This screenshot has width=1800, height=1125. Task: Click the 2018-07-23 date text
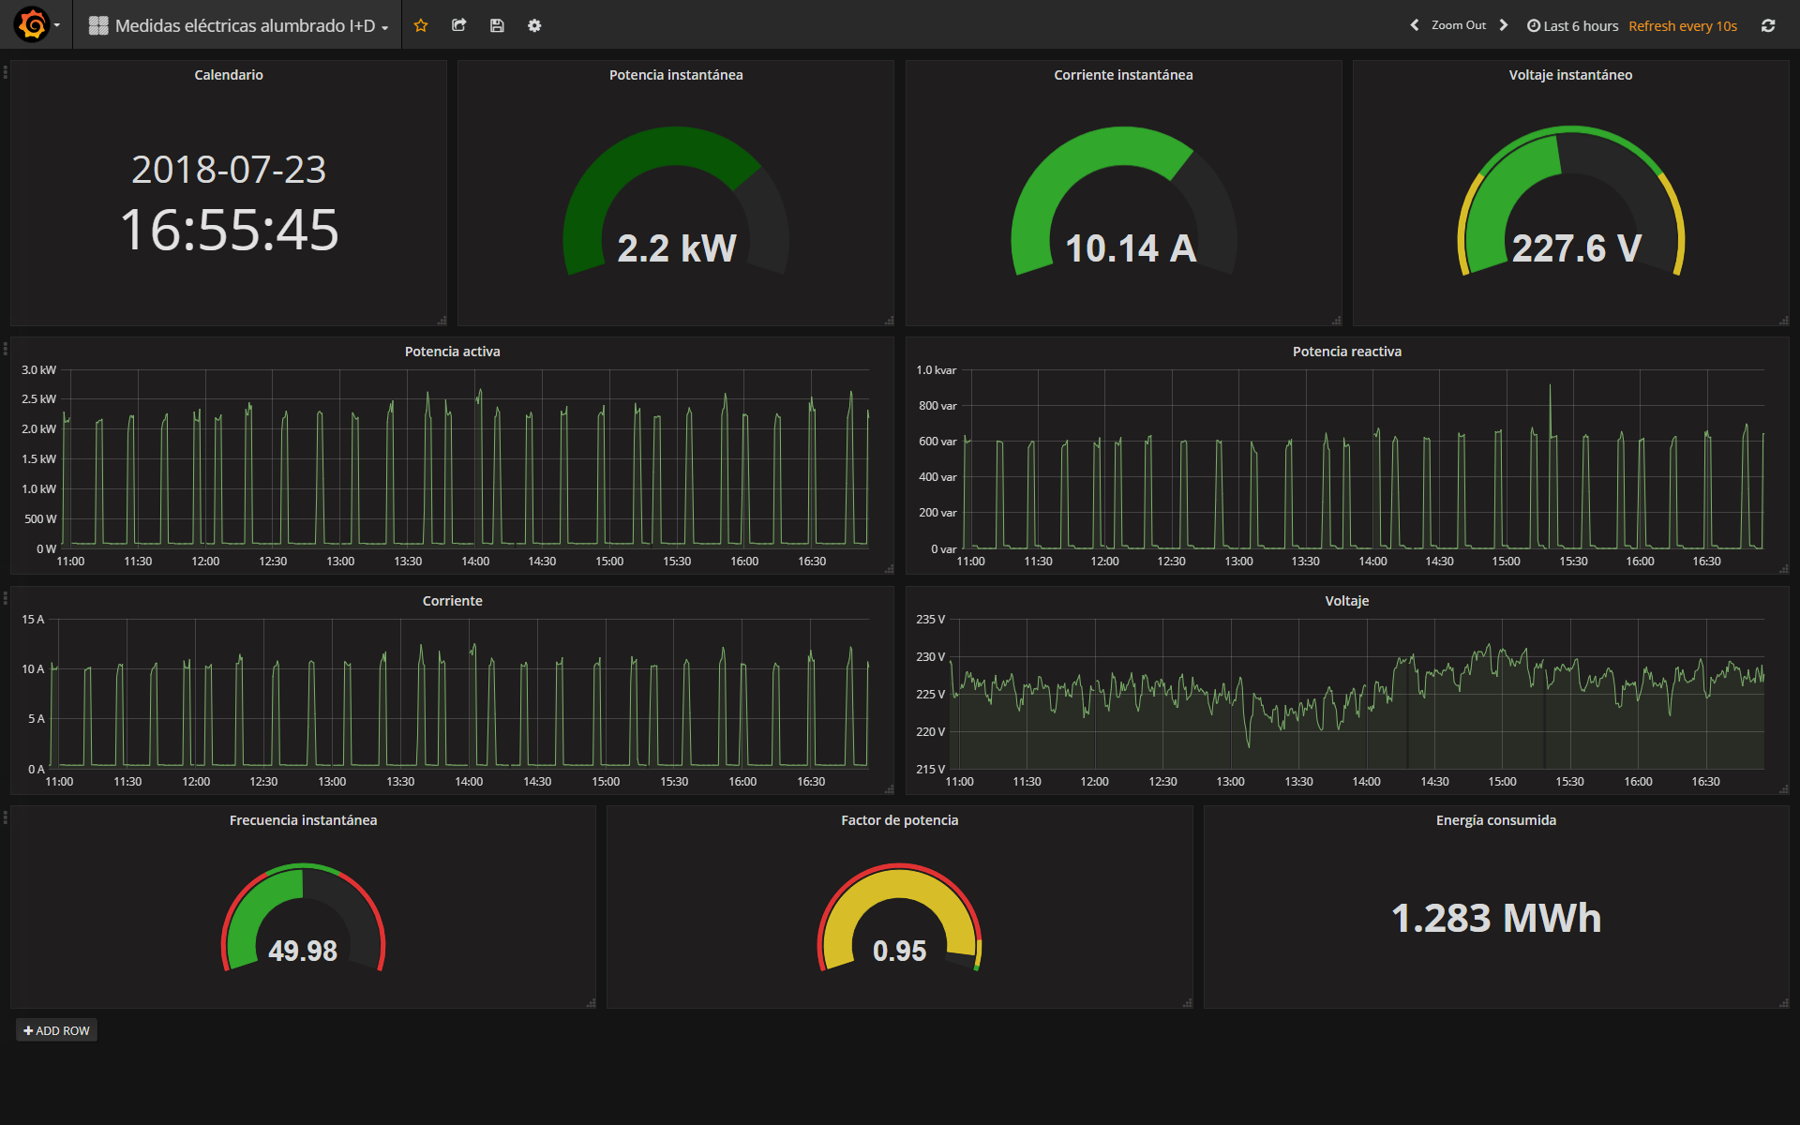pos(229,169)
